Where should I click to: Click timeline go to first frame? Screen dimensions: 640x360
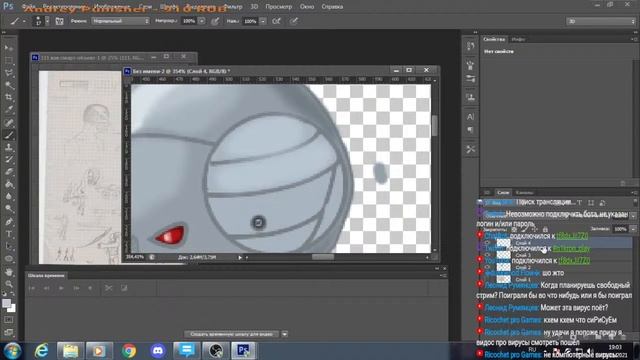point(32,288)
